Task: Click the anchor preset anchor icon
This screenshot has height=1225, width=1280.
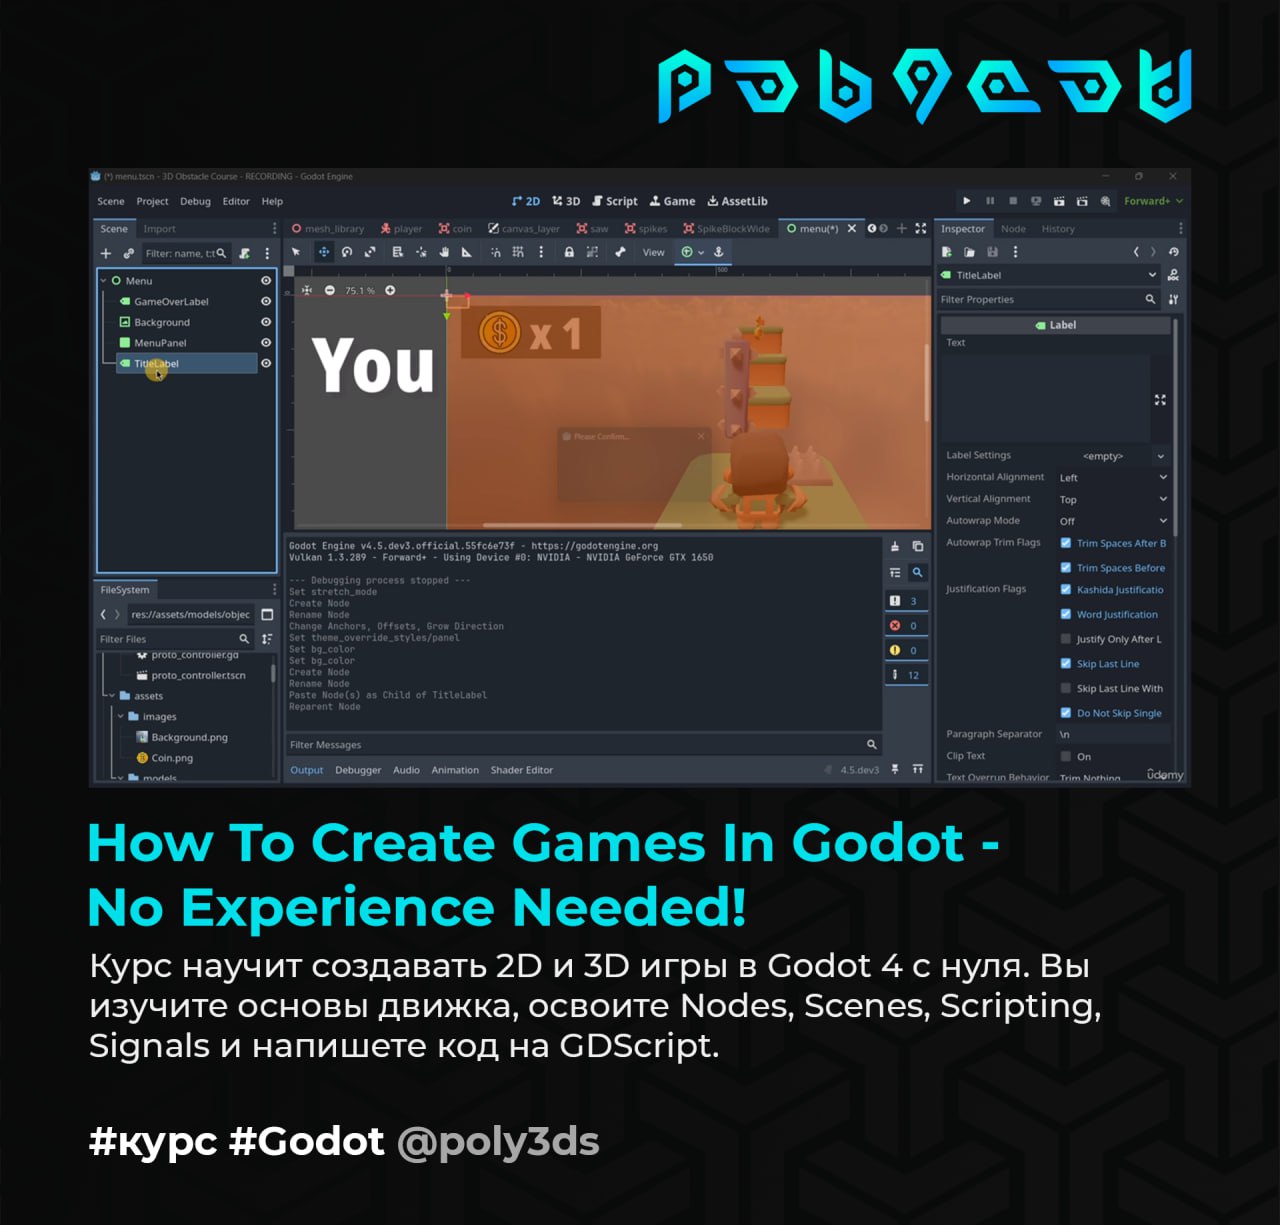Action: point(718,253)
